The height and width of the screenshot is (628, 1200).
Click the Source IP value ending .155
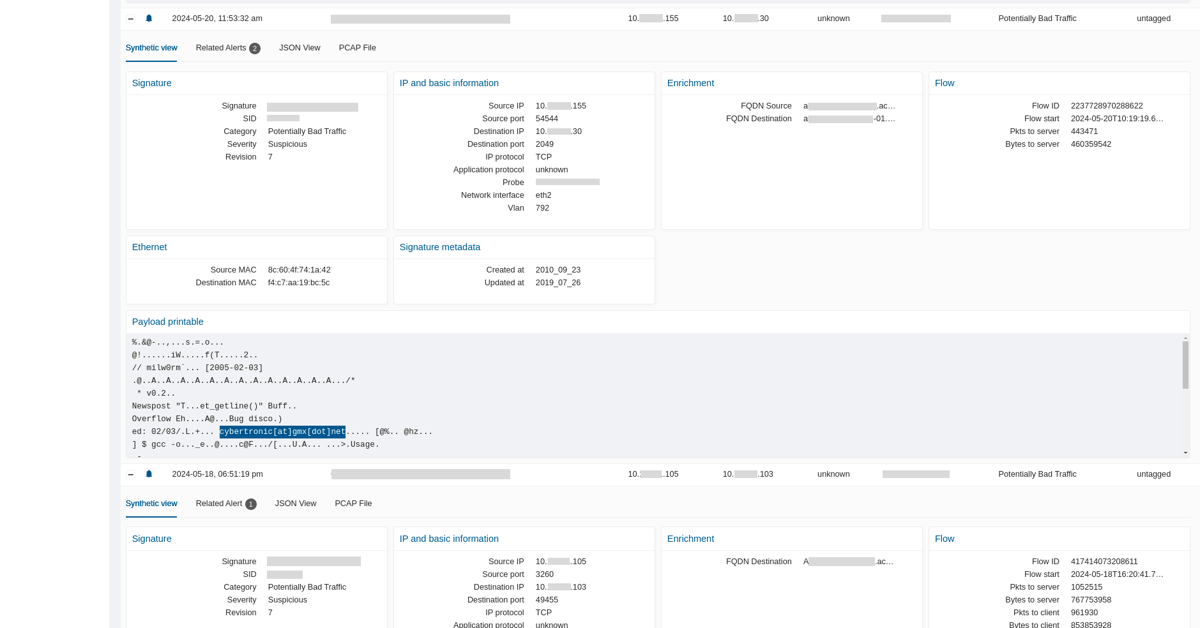(561, 106)
